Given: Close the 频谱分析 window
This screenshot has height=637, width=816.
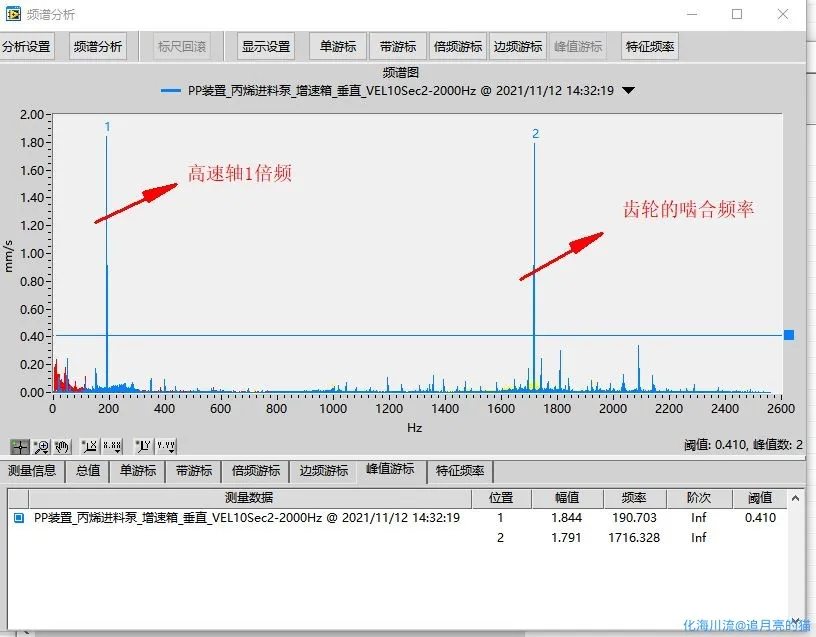Looking at the screenshot, I should tap(783, 14).
